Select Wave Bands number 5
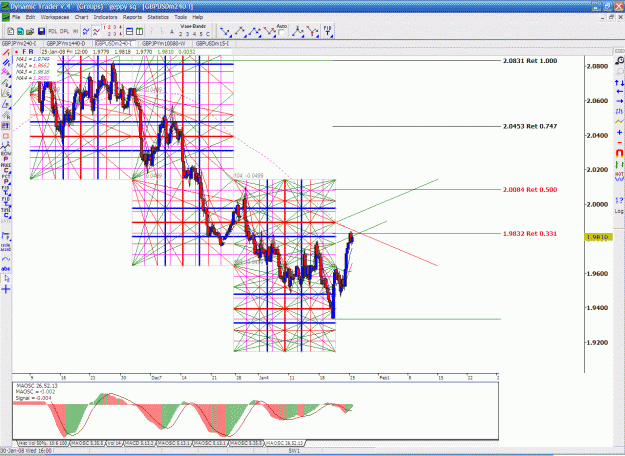The image size is (625, 456). click(201, 34)
